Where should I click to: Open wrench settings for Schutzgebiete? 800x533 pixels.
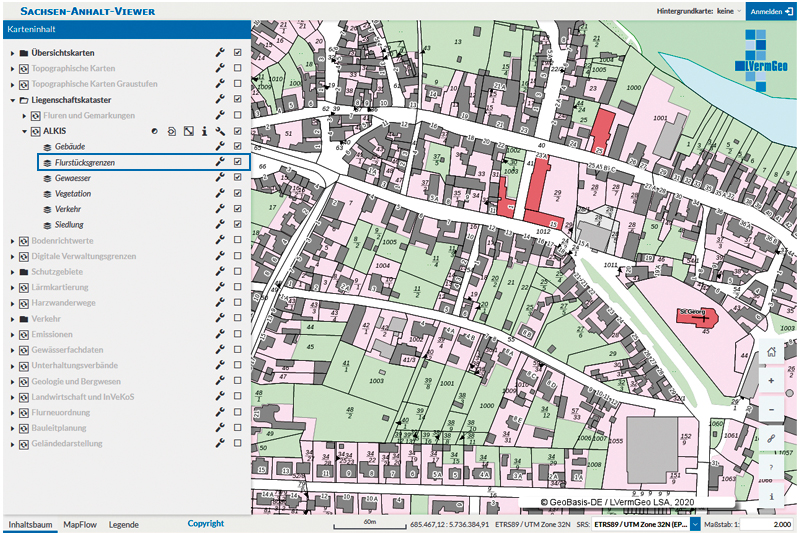[220, 271]
